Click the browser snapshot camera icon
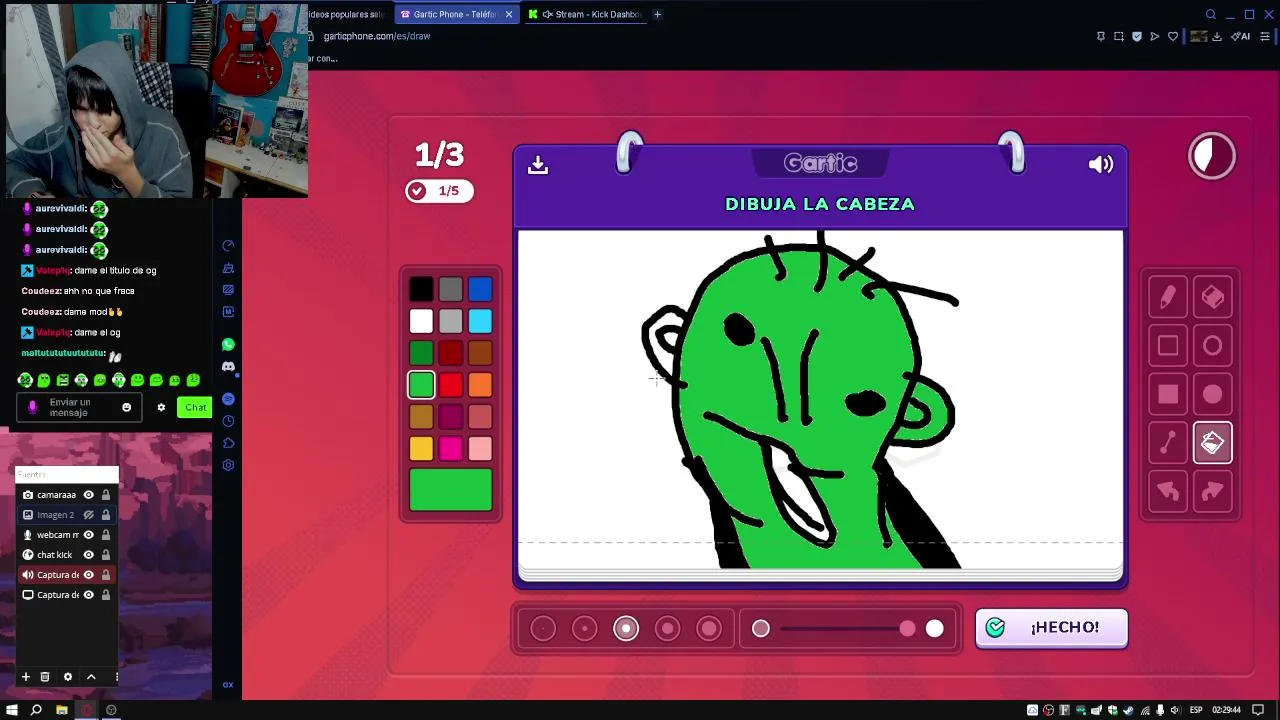The width and height of the screenshot is (1280, 720). click(x=1118, y=36)
